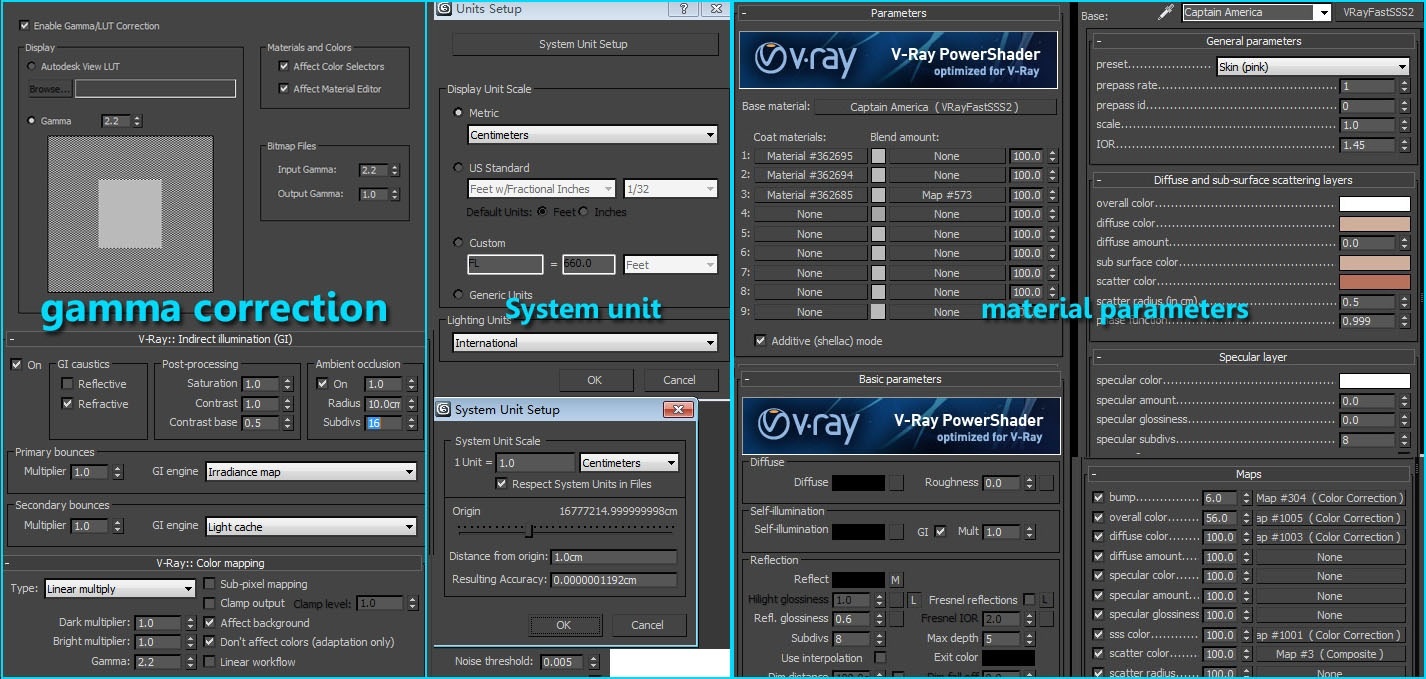Toggle Respect System Units in Files
Viewport: 1426px width, 679px height.
[x=502, y=484]
